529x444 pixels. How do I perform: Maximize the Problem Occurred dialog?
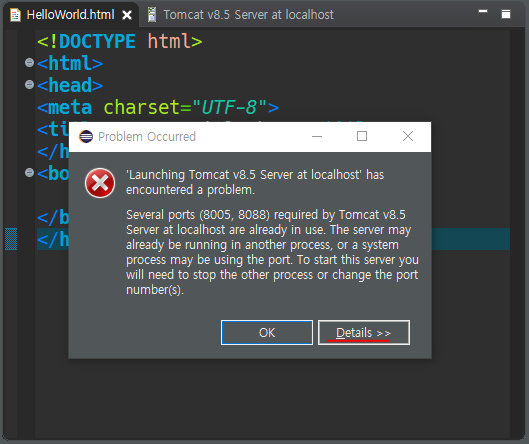coord(362,136)
